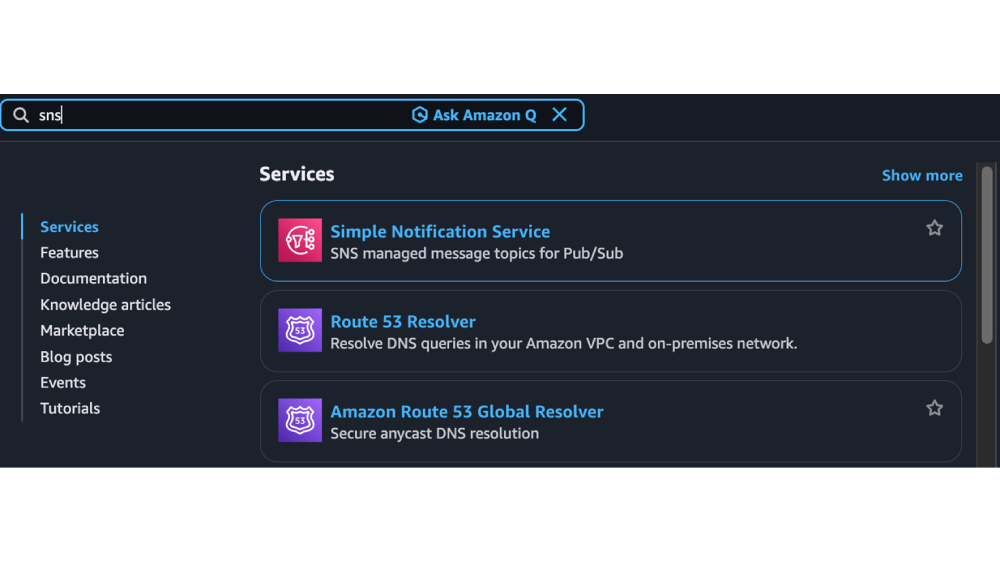Select Tutorials in the sidebar

click(70, 409)
